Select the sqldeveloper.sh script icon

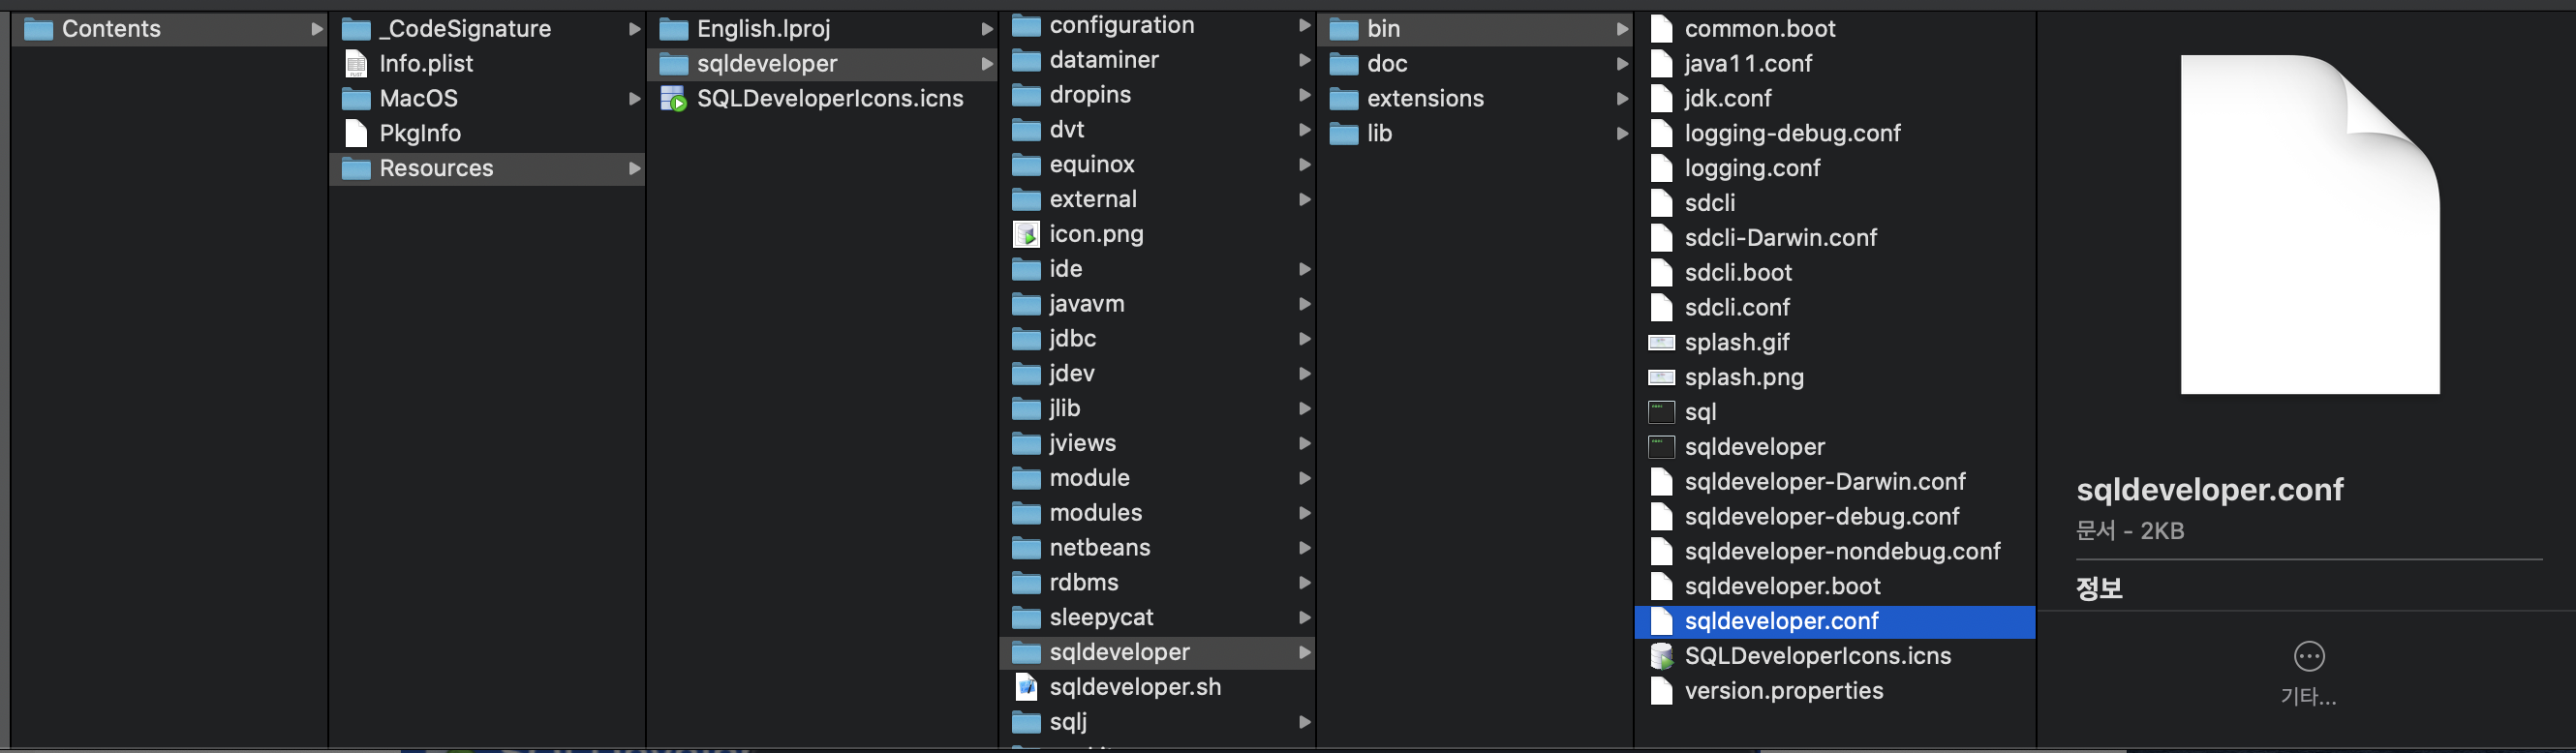[1026, 687]
